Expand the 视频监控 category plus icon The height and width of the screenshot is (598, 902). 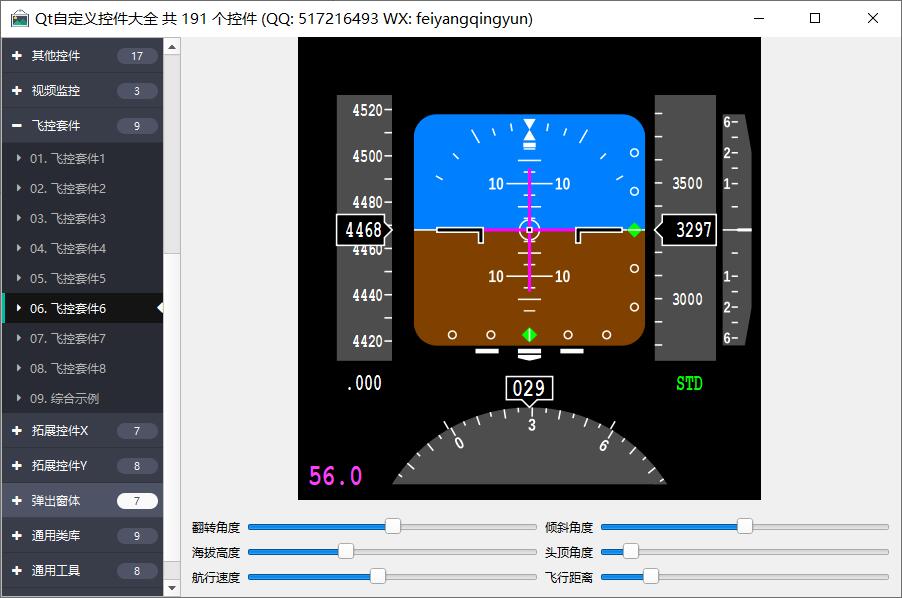[17, 91]
